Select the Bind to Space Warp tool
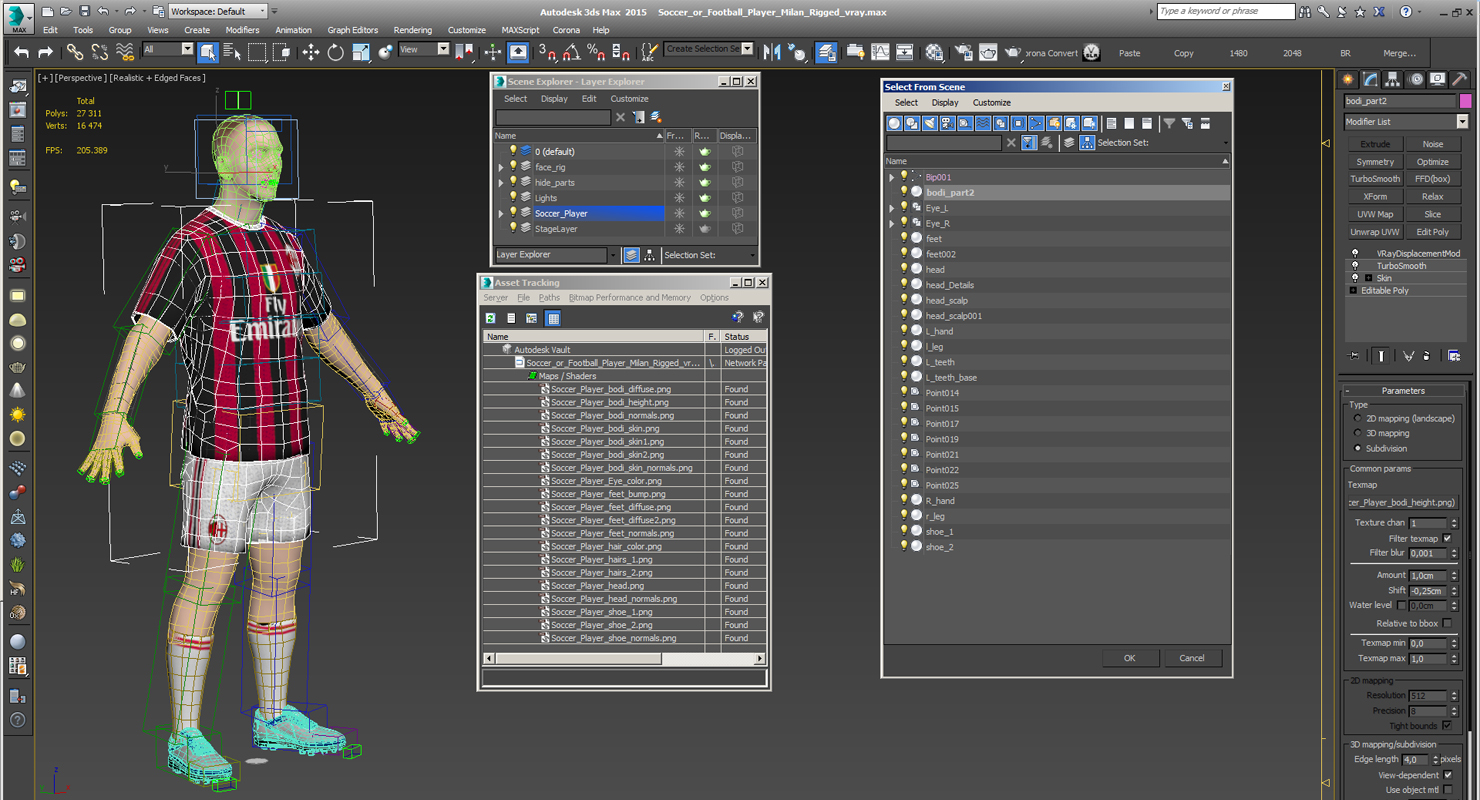The image size is (1480, 800). pos(125,52)
